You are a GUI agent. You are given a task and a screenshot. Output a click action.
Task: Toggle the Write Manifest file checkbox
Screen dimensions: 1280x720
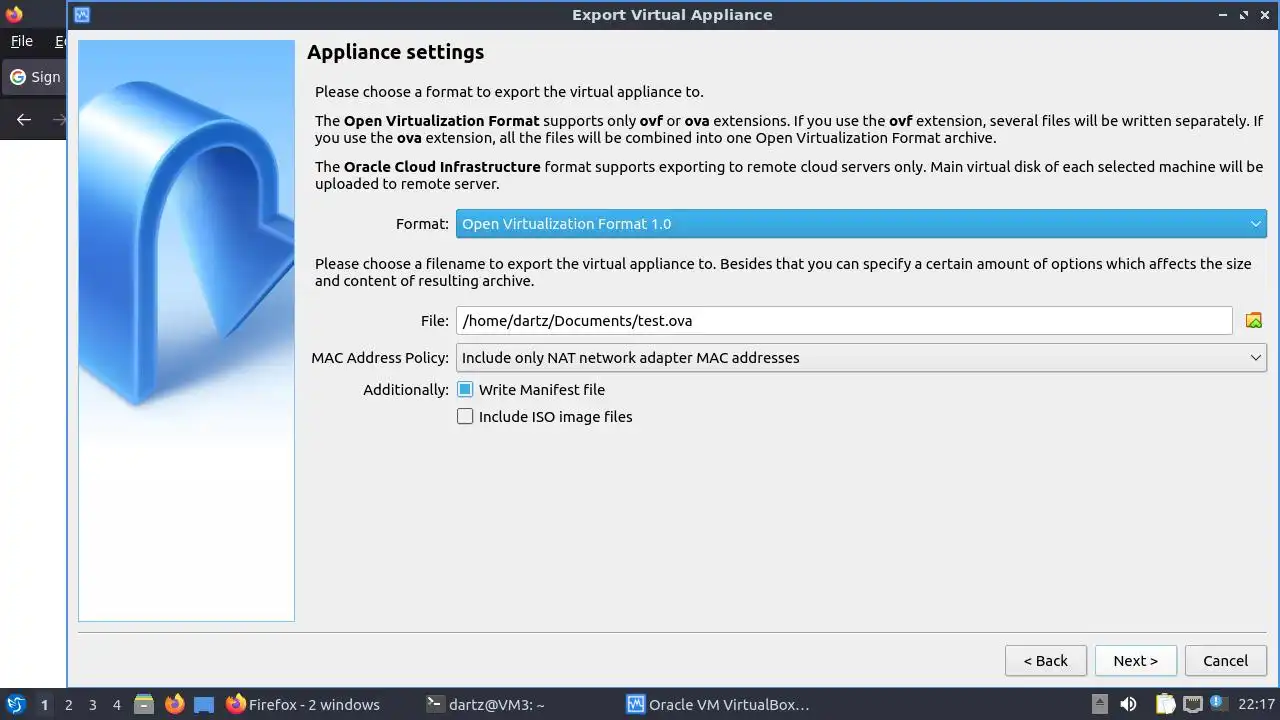click(465, 389)
